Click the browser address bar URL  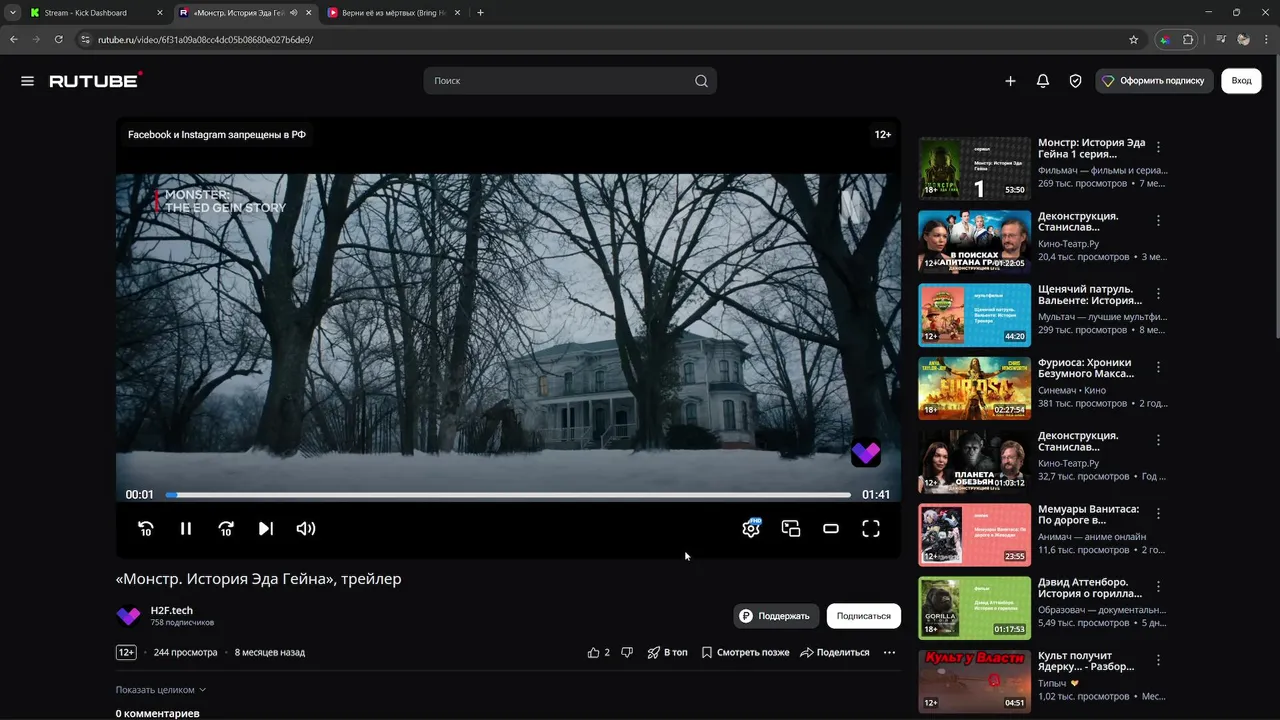pyautogui.click(x=205, y=40)
